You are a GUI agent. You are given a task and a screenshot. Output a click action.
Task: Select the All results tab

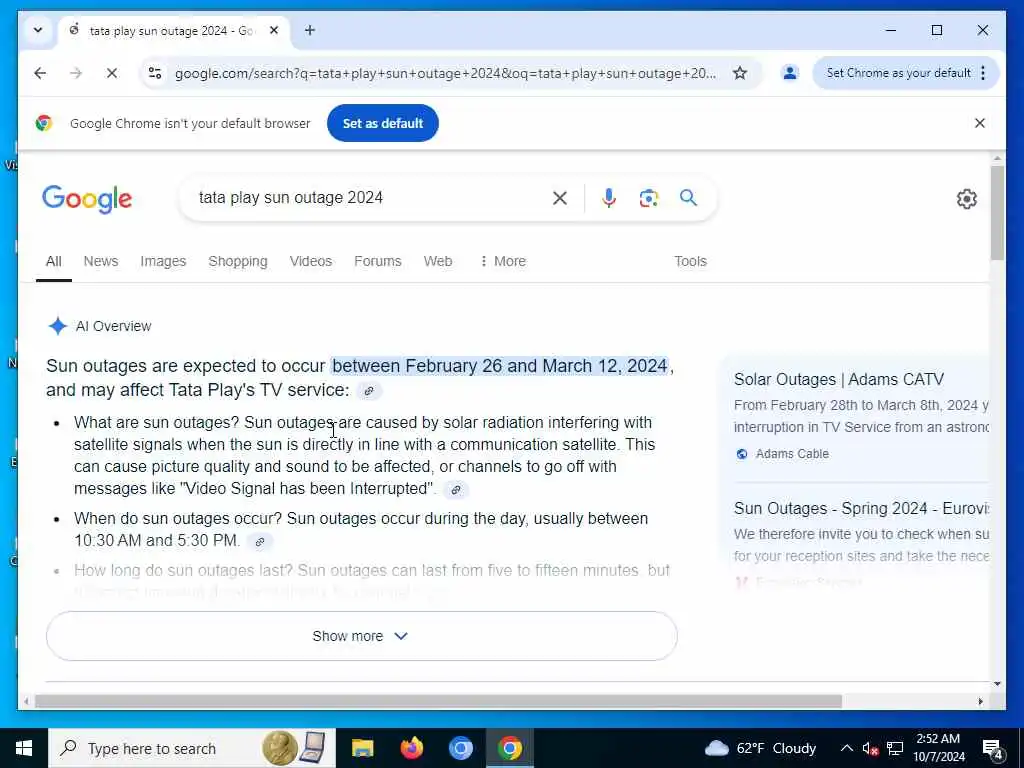54,261
